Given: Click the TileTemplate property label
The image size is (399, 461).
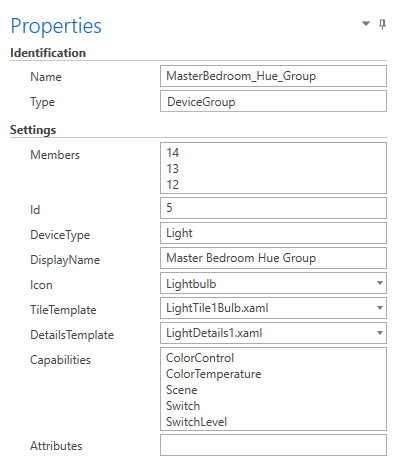Looking at the screenshot, I should [63, 310].
